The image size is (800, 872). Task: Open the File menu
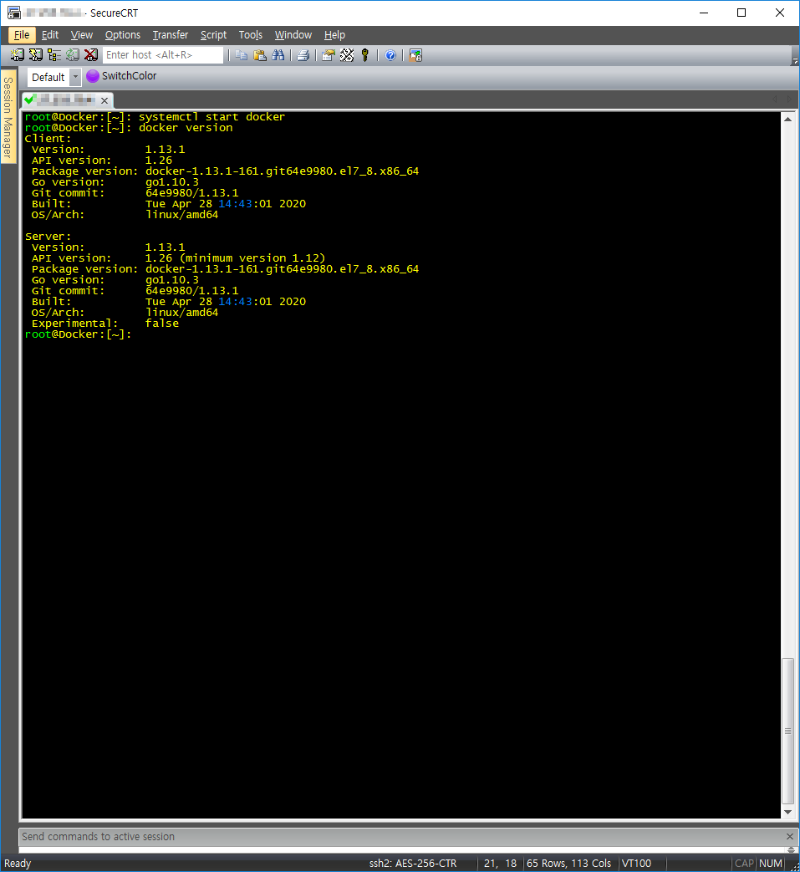21,35
